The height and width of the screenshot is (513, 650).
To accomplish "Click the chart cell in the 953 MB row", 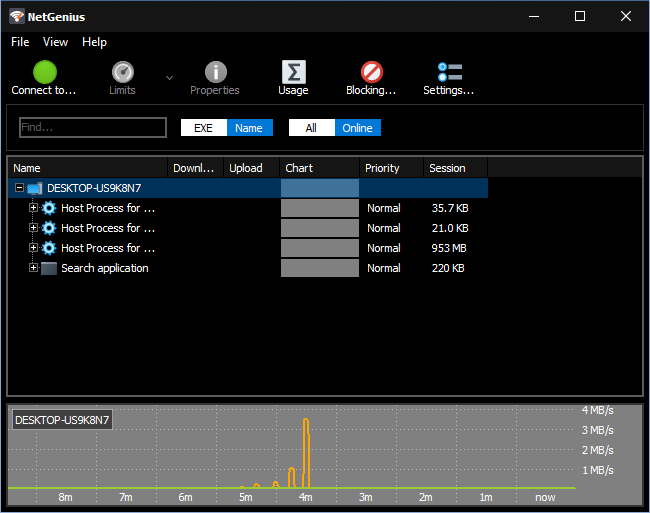I will tap(320, 248).
